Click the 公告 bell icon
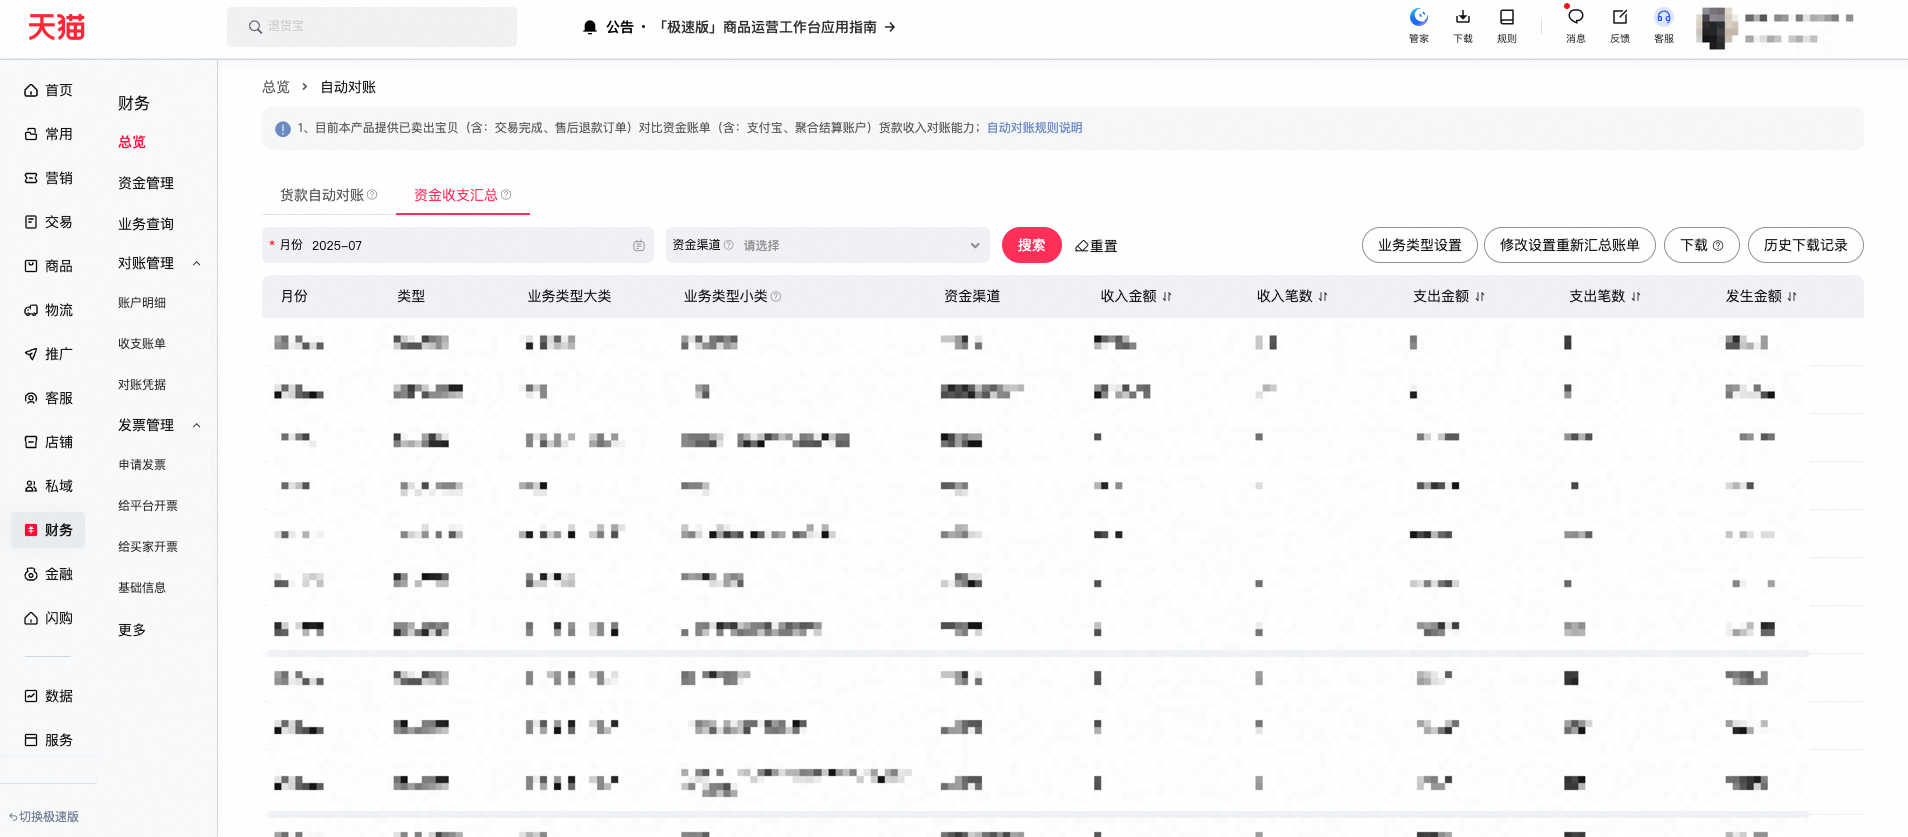The height and width of the screenshot is (837, 1908). tap(590, 27)
